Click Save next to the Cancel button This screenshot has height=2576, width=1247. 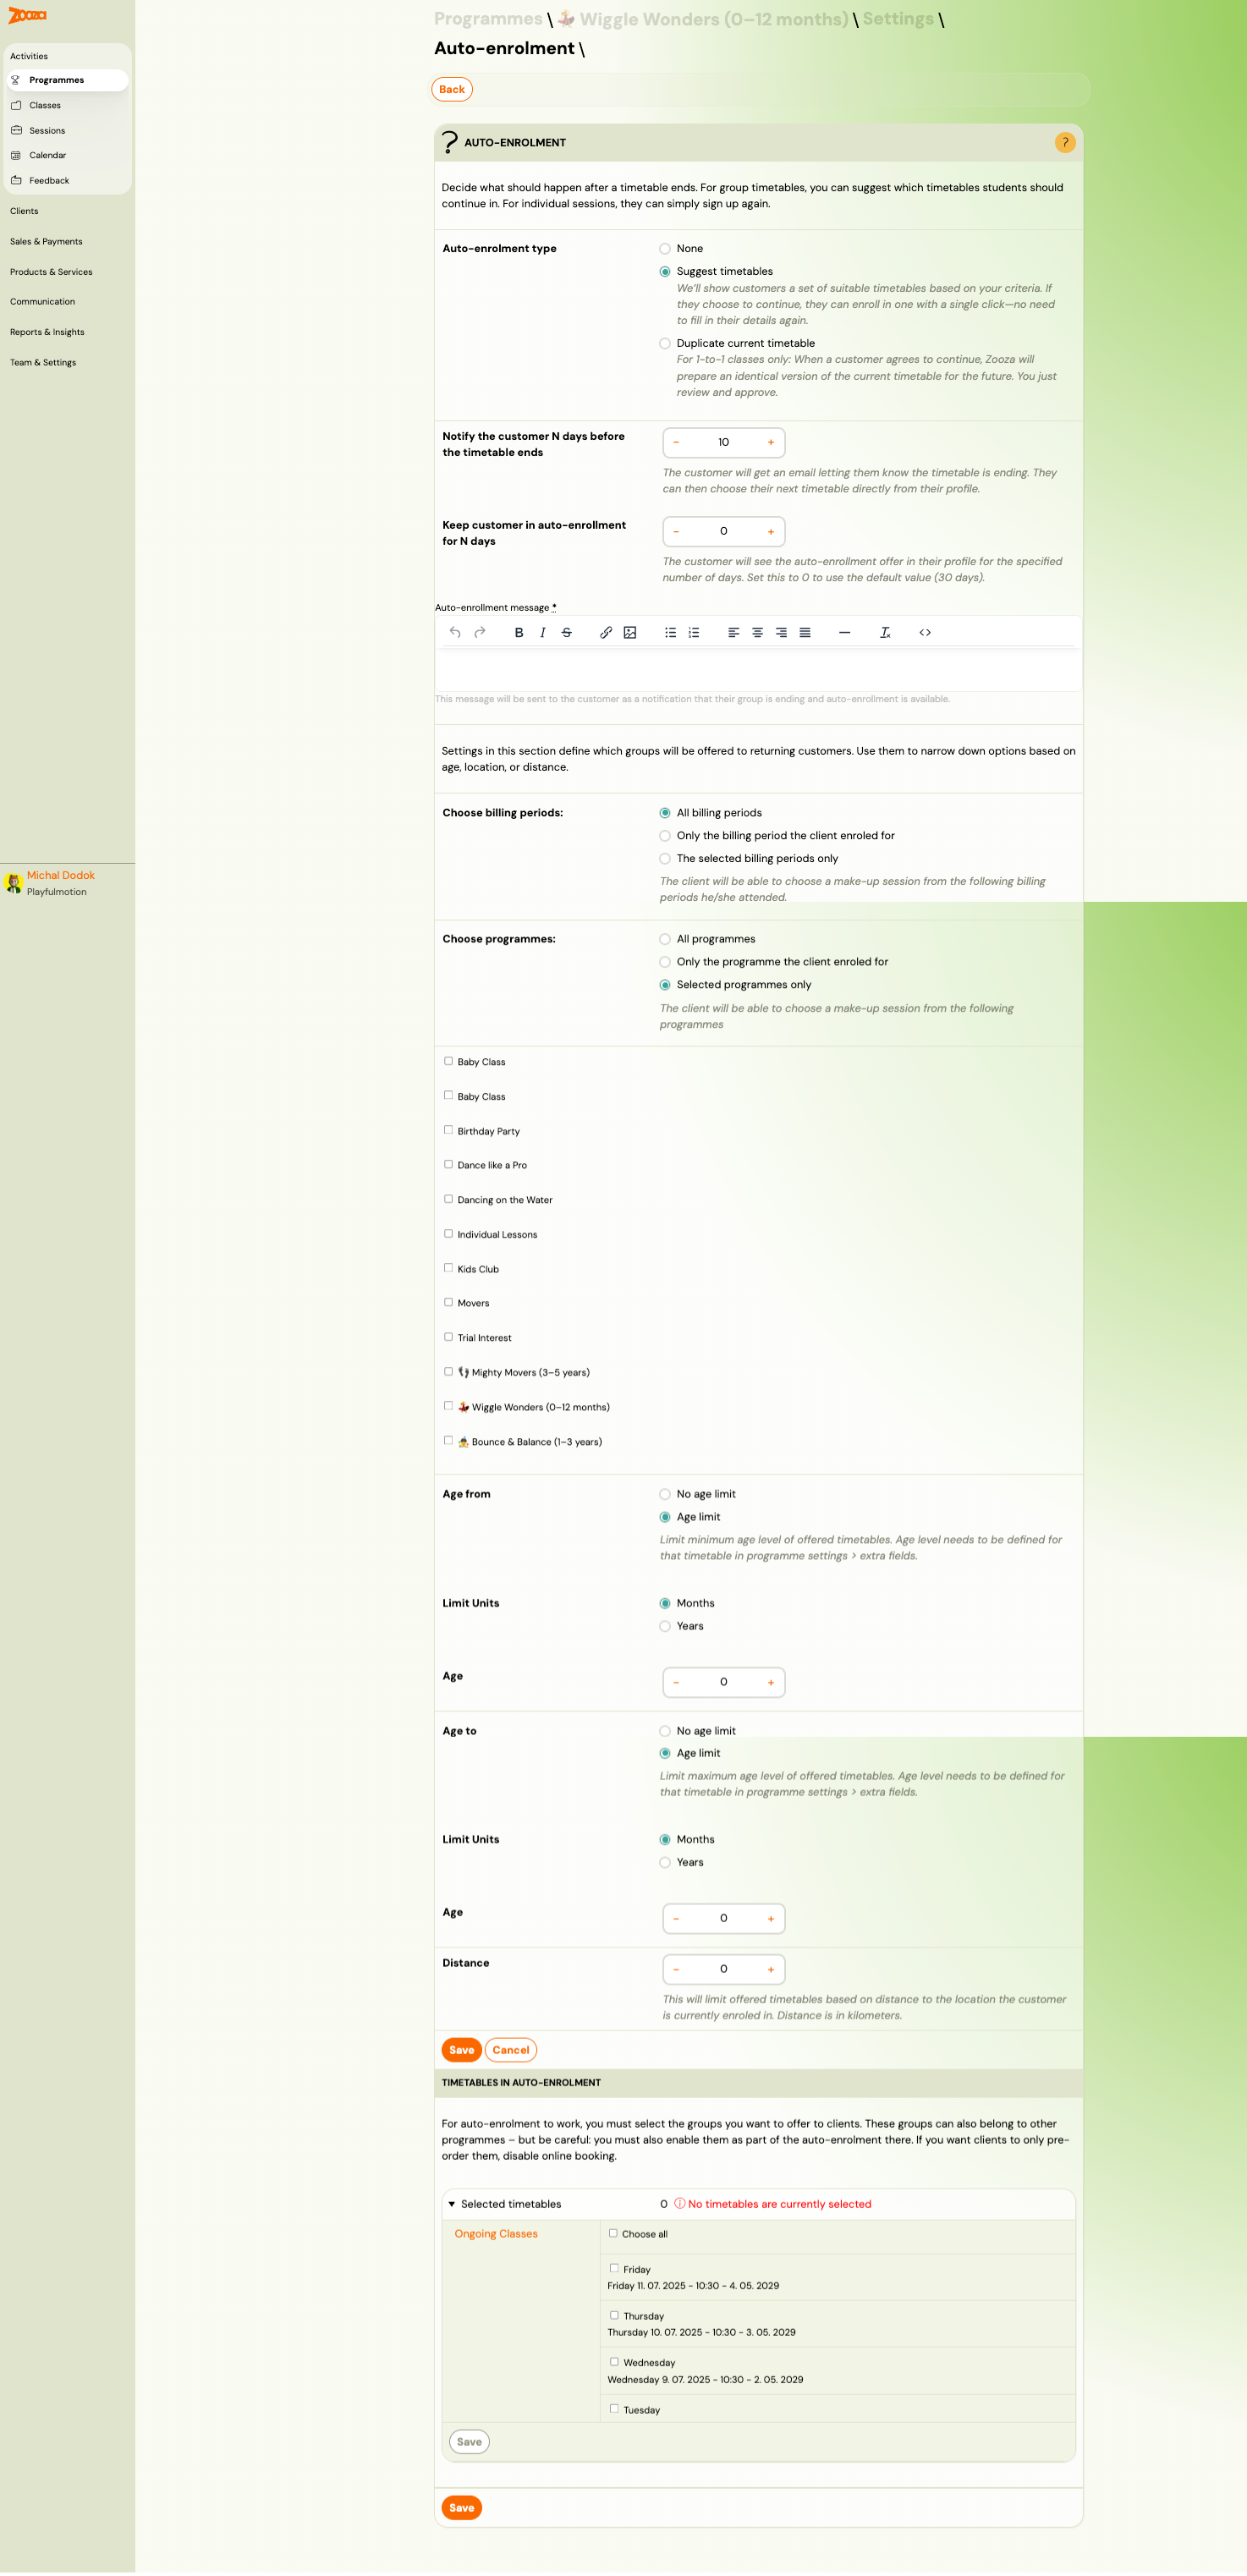click(x=461, y=2050)
